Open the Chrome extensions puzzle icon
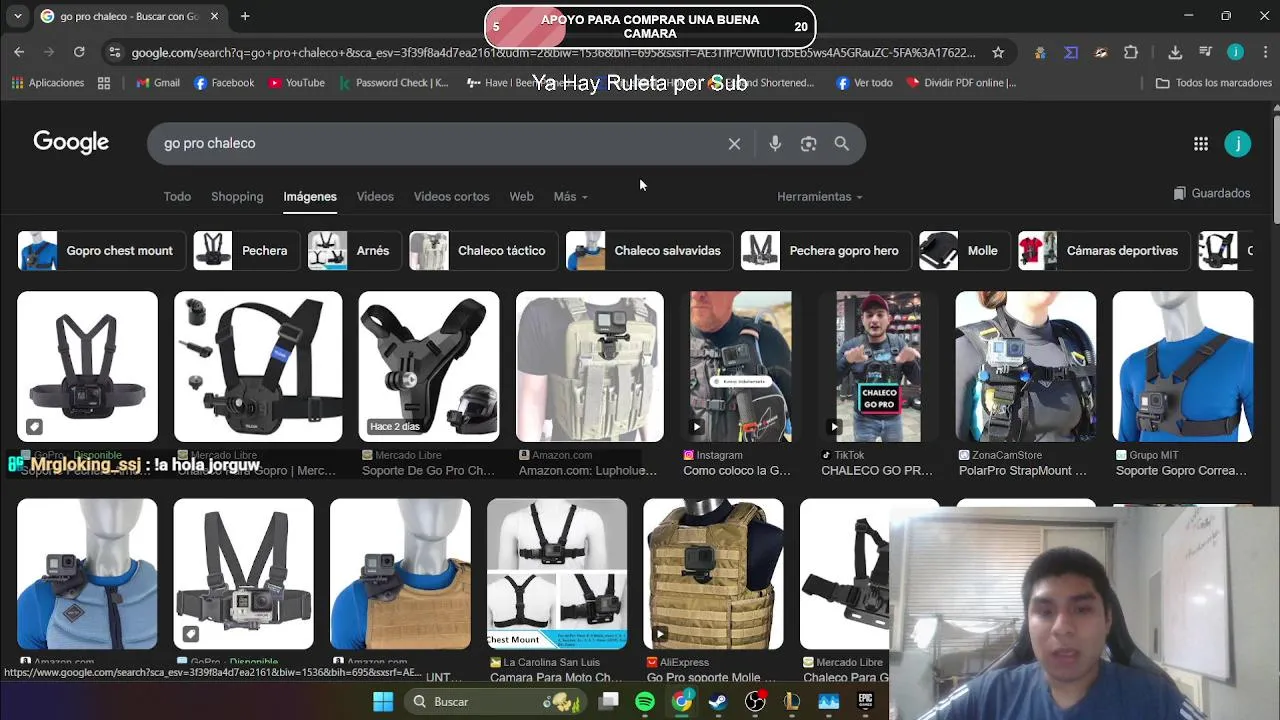 click(1131, 52)
